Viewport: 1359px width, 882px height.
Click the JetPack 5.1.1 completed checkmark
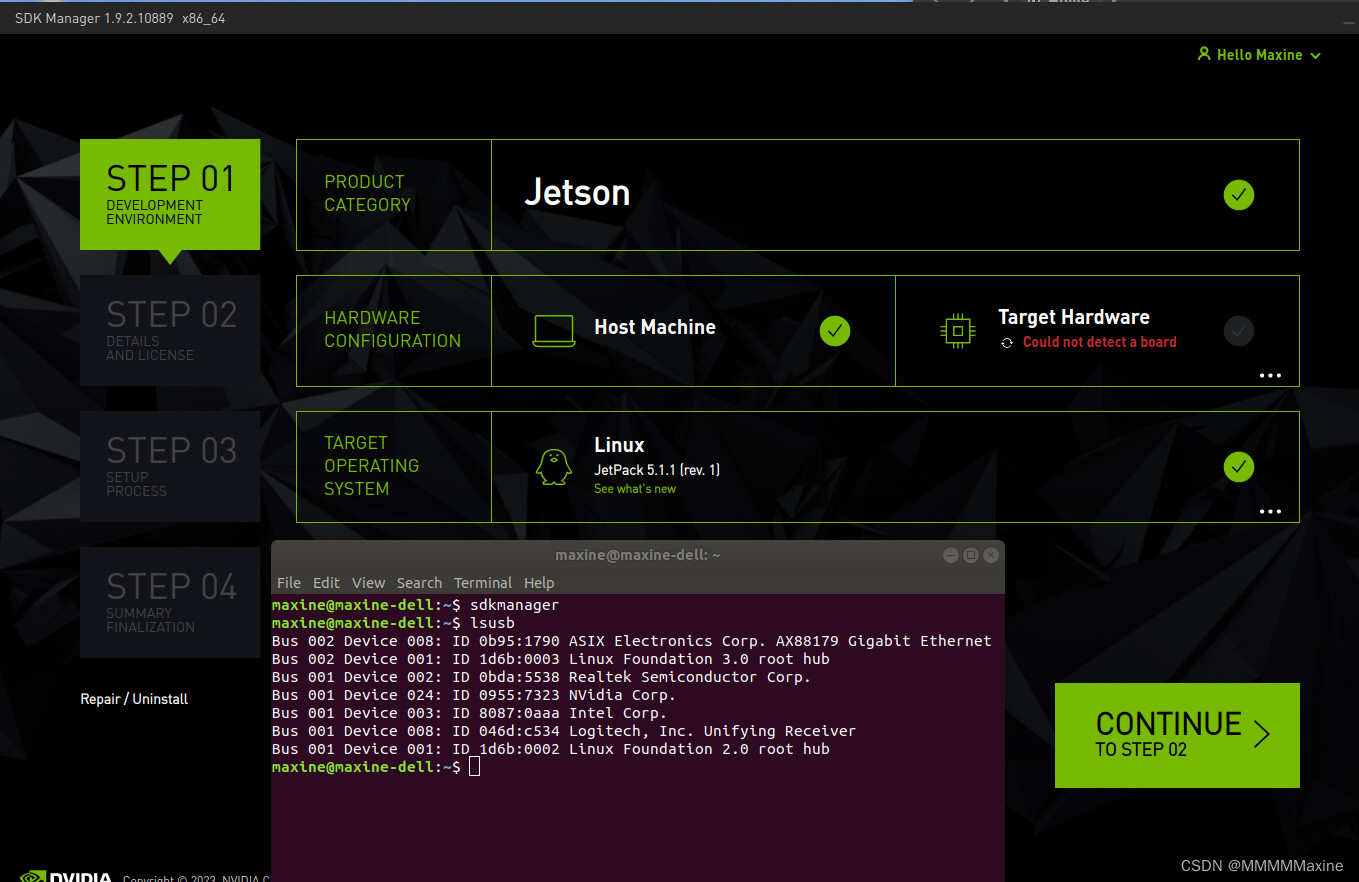coord(1238,466)
